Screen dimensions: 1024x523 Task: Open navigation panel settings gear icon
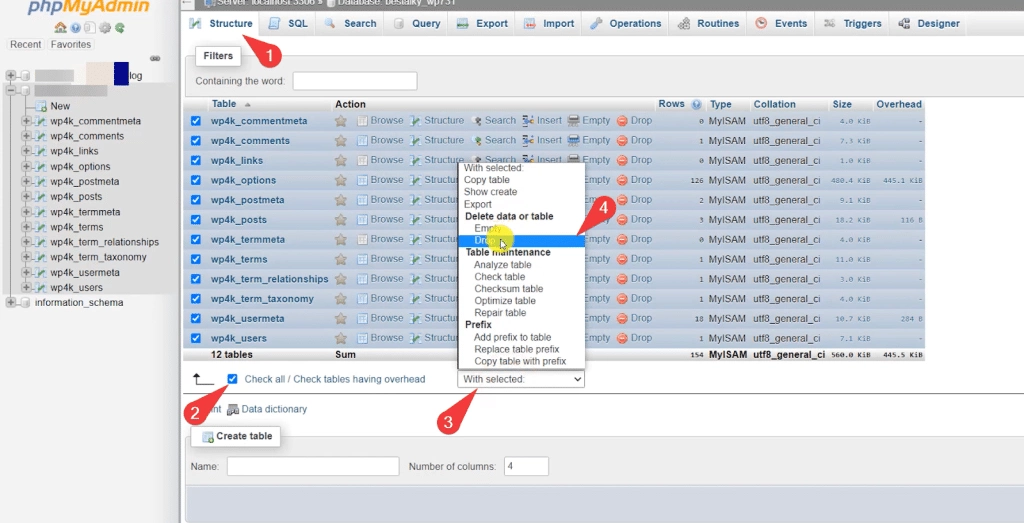(x=104, y=28)
